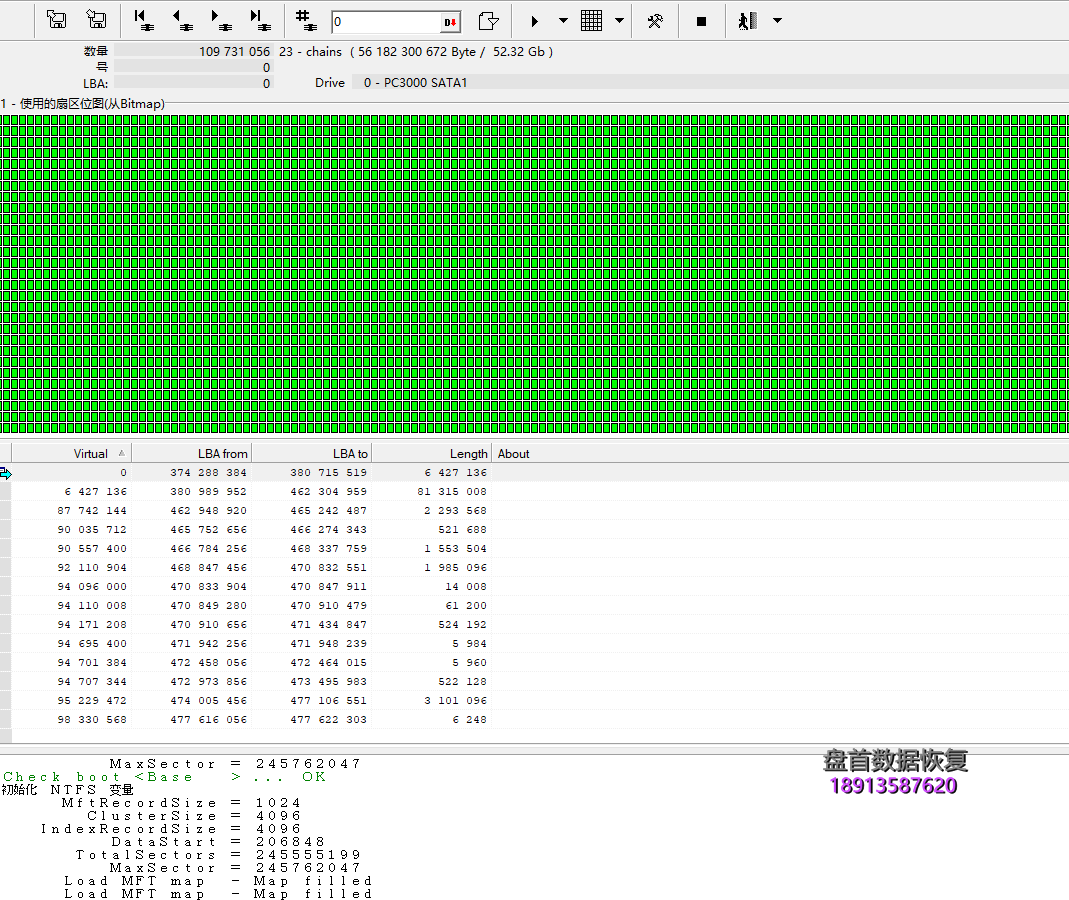Click the LBA from column header
Image resolution: width=1069 pixels, height=900 pixels.
pos(222,454)
